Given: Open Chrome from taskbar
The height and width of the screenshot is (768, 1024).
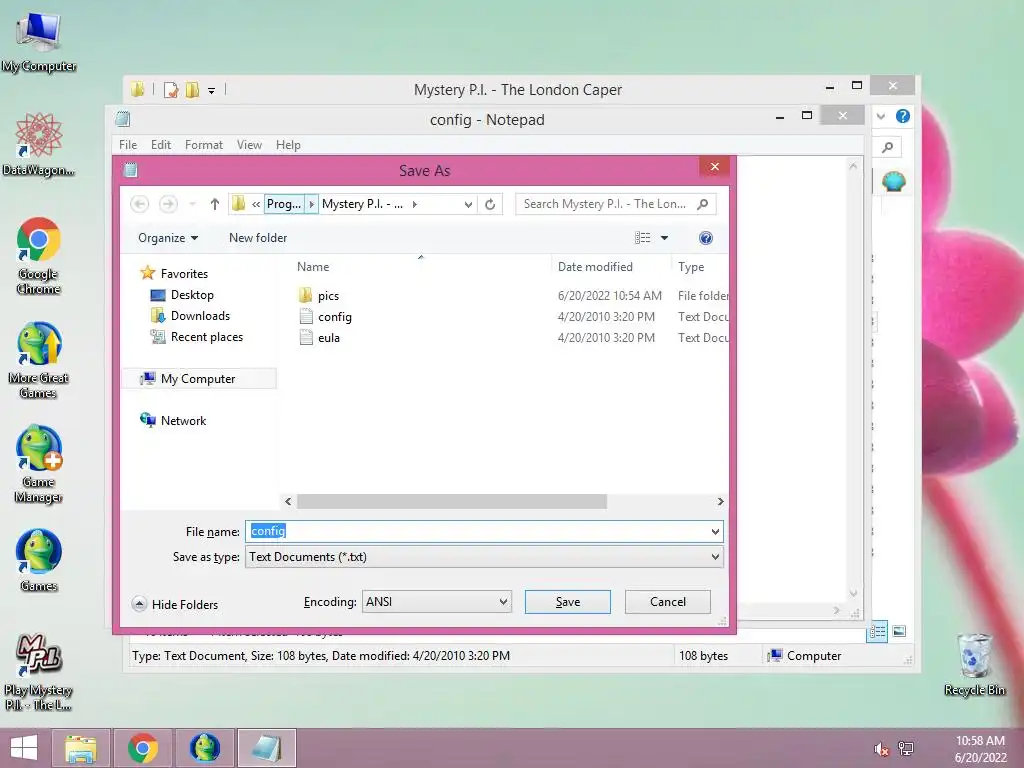Looking at the screenshot, I should (143, 748).
